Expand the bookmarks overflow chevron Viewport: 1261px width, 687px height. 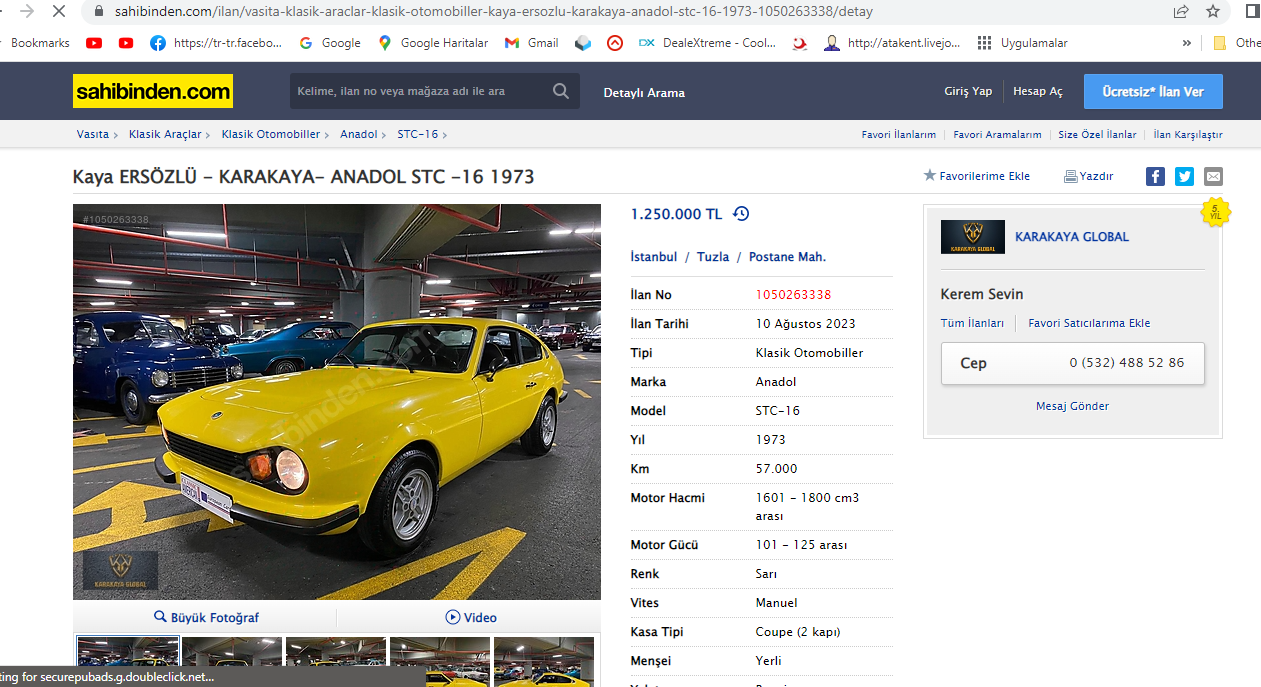1187,43
